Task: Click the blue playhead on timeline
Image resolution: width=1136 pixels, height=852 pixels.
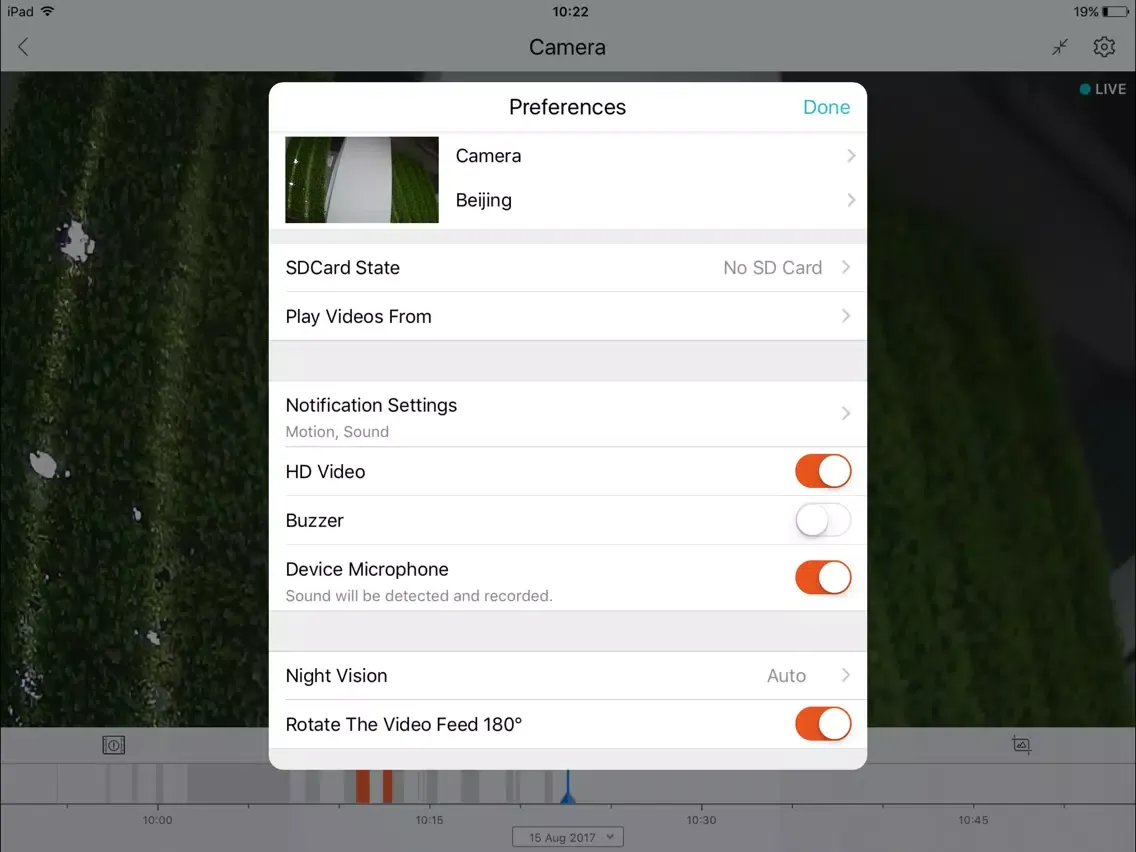Action: click(x=568, y=788)
